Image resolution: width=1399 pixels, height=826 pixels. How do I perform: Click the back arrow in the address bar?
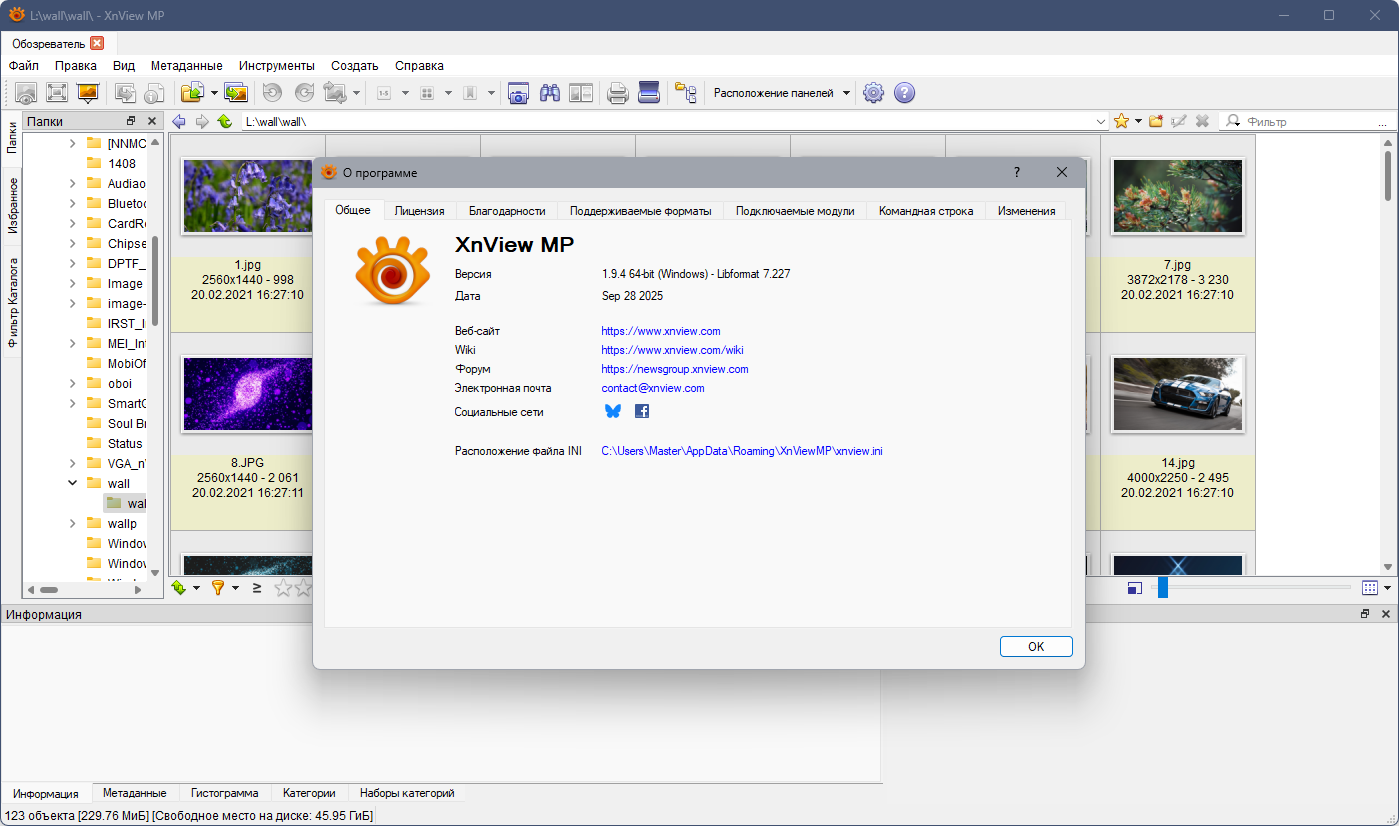[180, 121]
